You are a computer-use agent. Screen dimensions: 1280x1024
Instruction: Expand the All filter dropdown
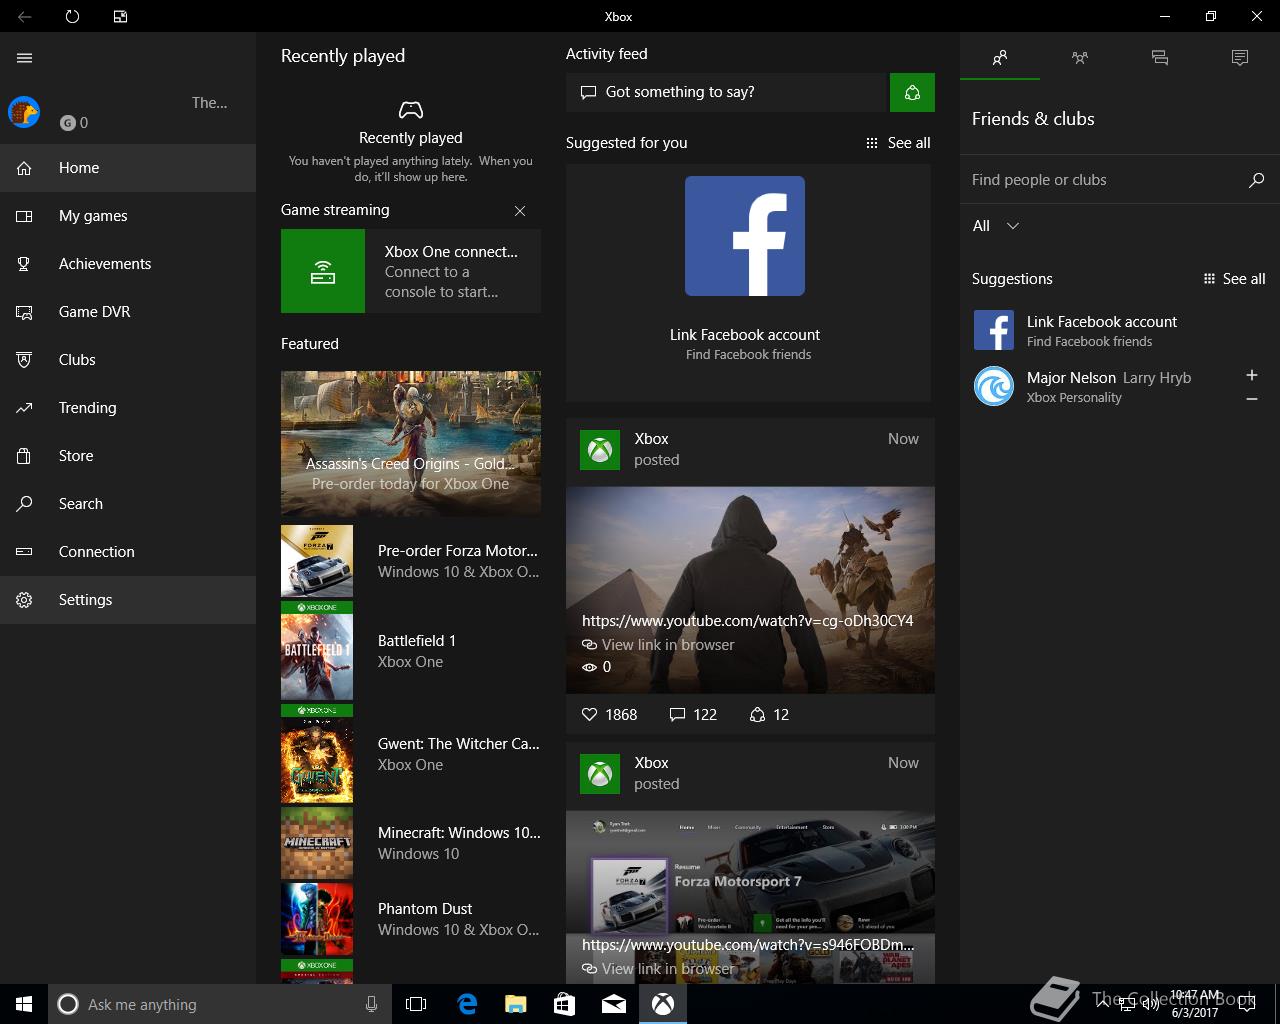pyautogui.click(x=996, y=226)
